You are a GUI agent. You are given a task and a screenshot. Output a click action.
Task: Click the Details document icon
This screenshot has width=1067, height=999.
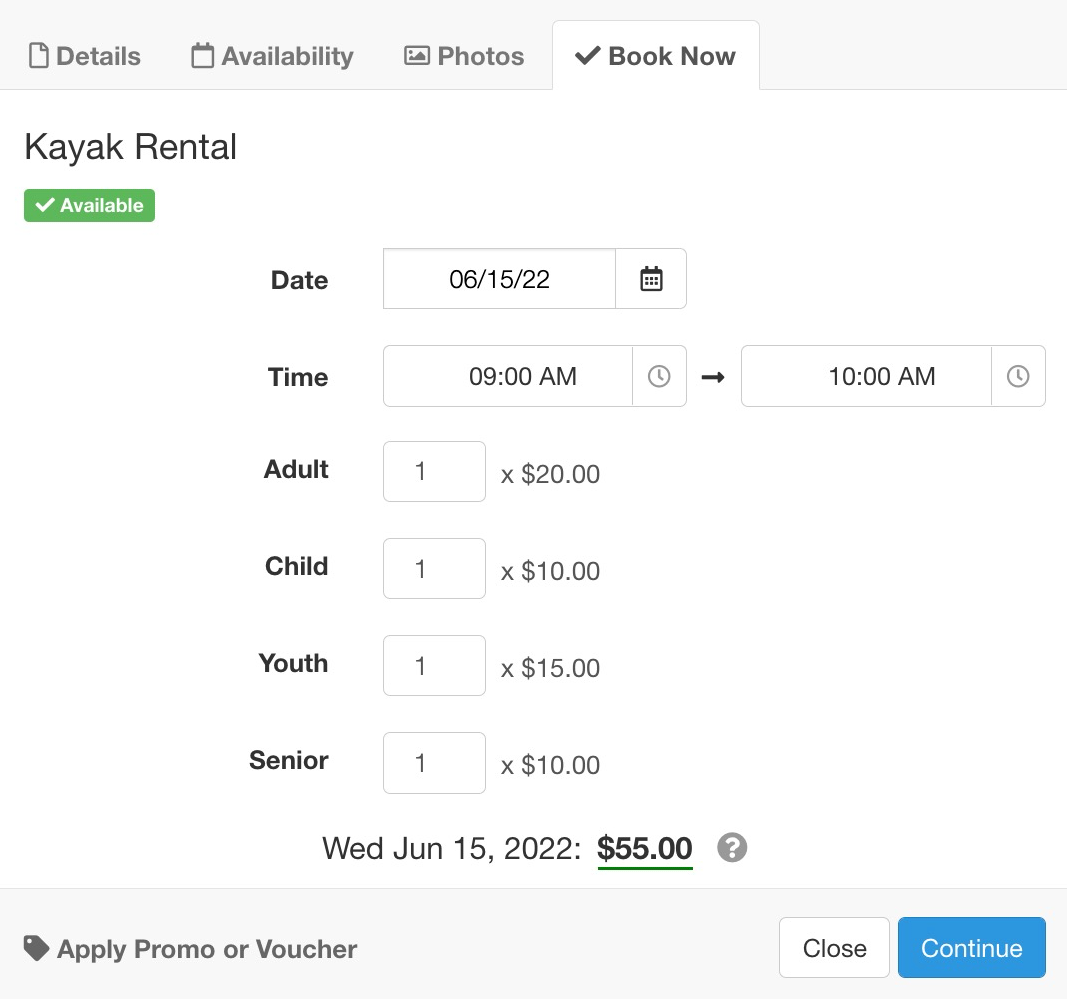39,56
